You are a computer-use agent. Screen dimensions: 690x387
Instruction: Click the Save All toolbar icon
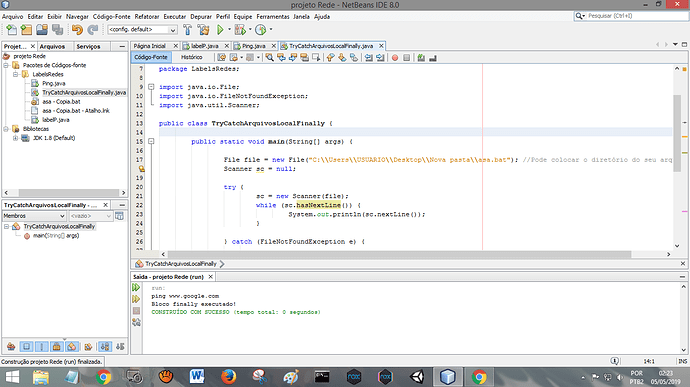tap(58, 30)
